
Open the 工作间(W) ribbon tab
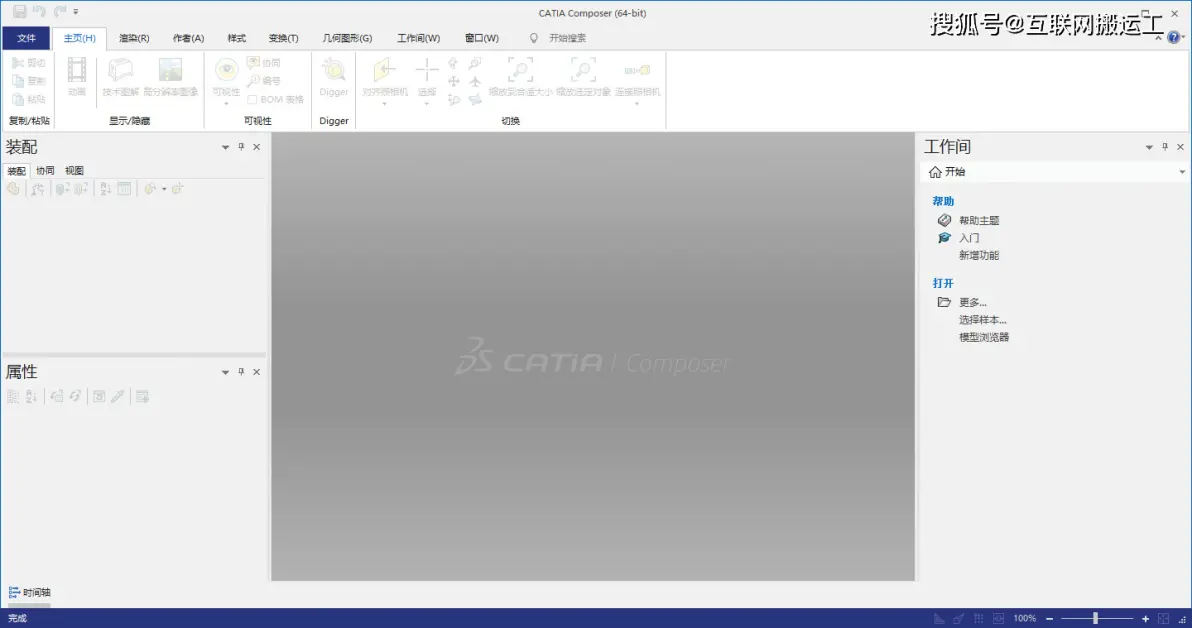coord(418,38)
